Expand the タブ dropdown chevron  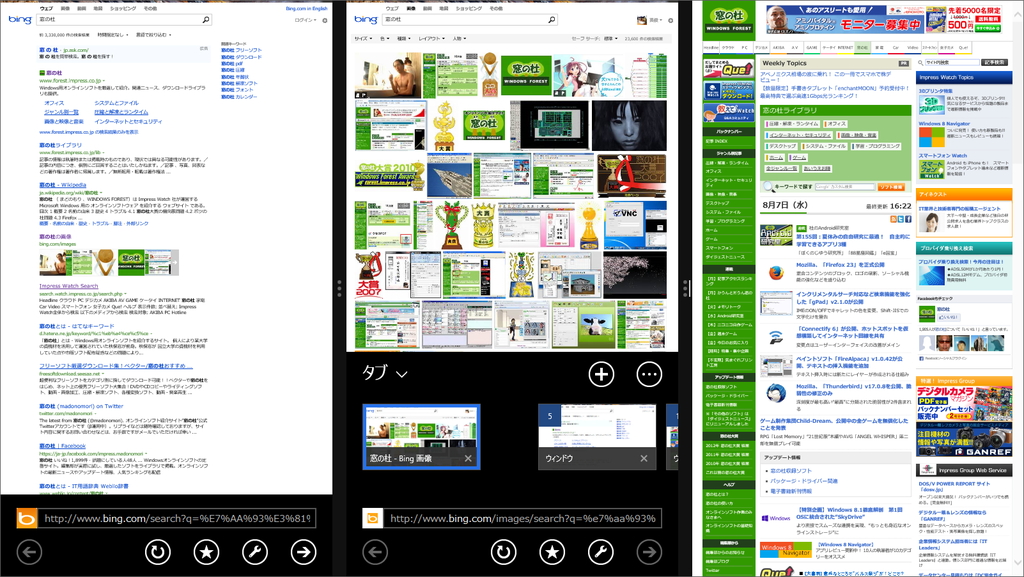pos(402,374)
